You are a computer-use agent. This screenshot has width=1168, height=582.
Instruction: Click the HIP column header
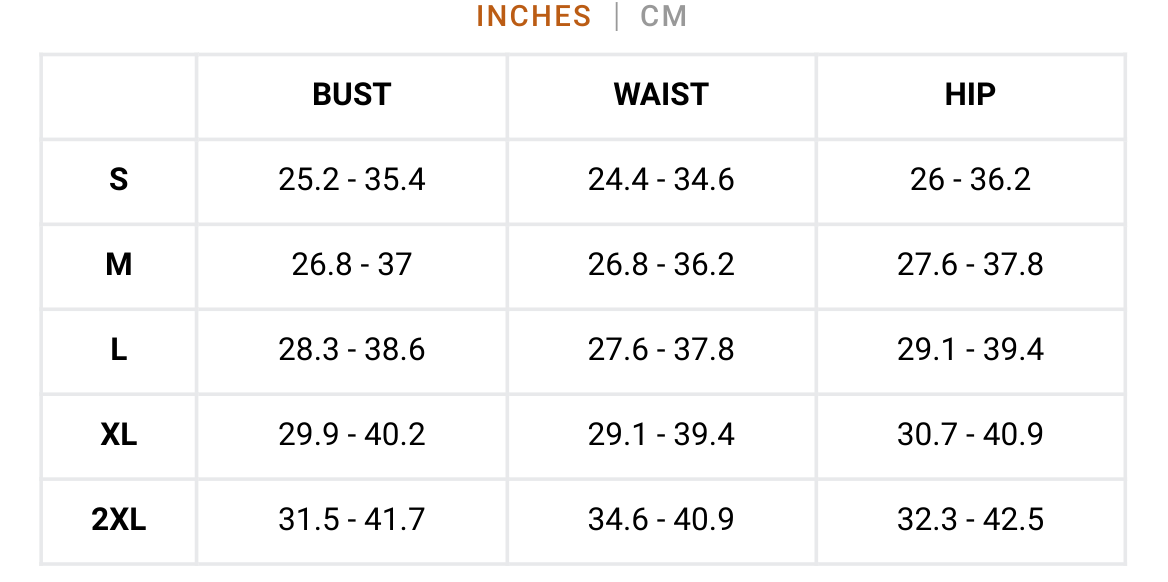pos(970,95)
